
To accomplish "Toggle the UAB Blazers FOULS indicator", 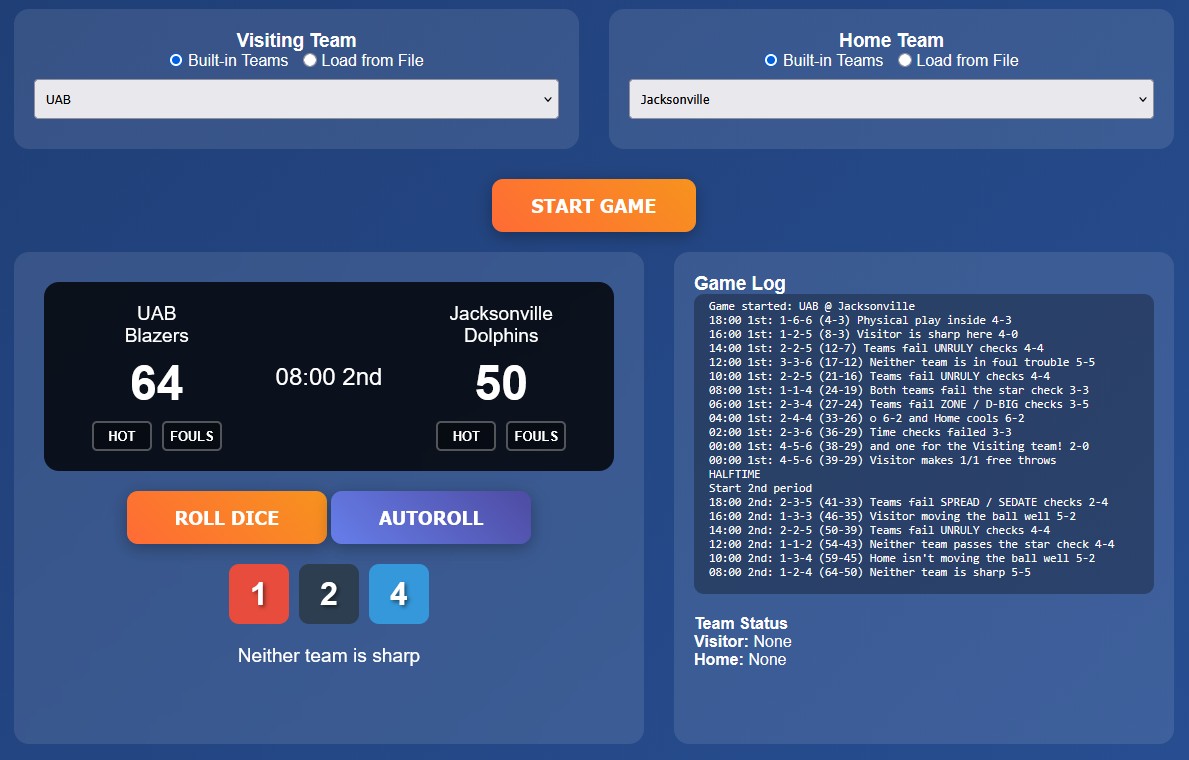I will pyautogui.click(x=192, y=436).
